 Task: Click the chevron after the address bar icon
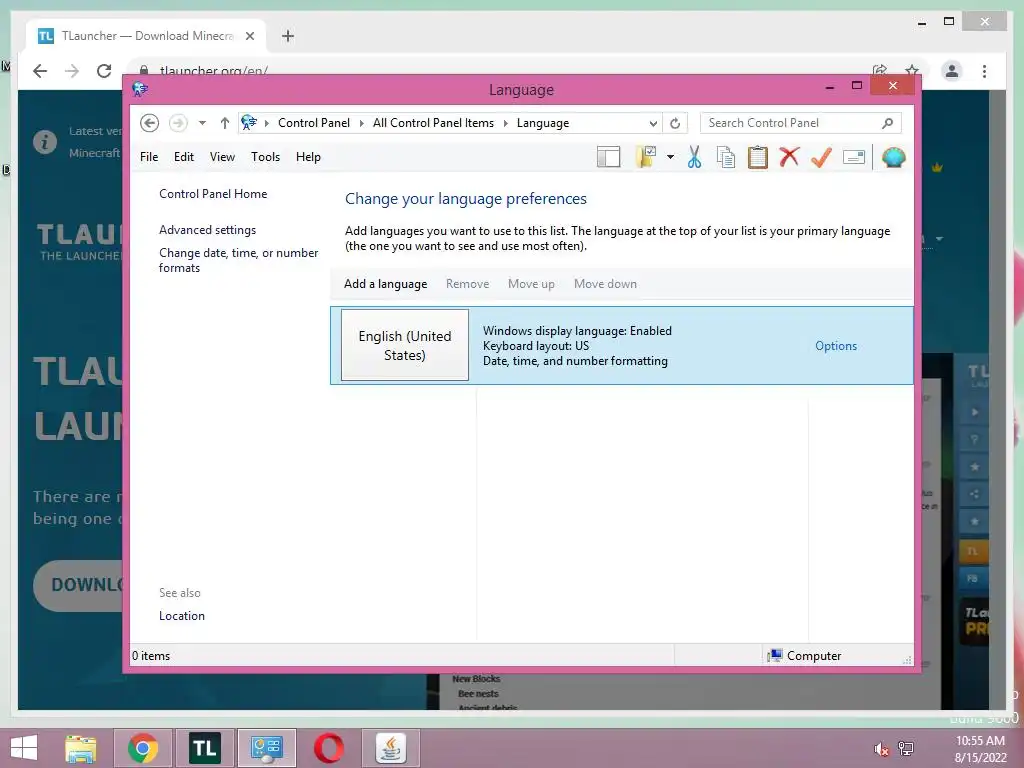pos(266,123)
